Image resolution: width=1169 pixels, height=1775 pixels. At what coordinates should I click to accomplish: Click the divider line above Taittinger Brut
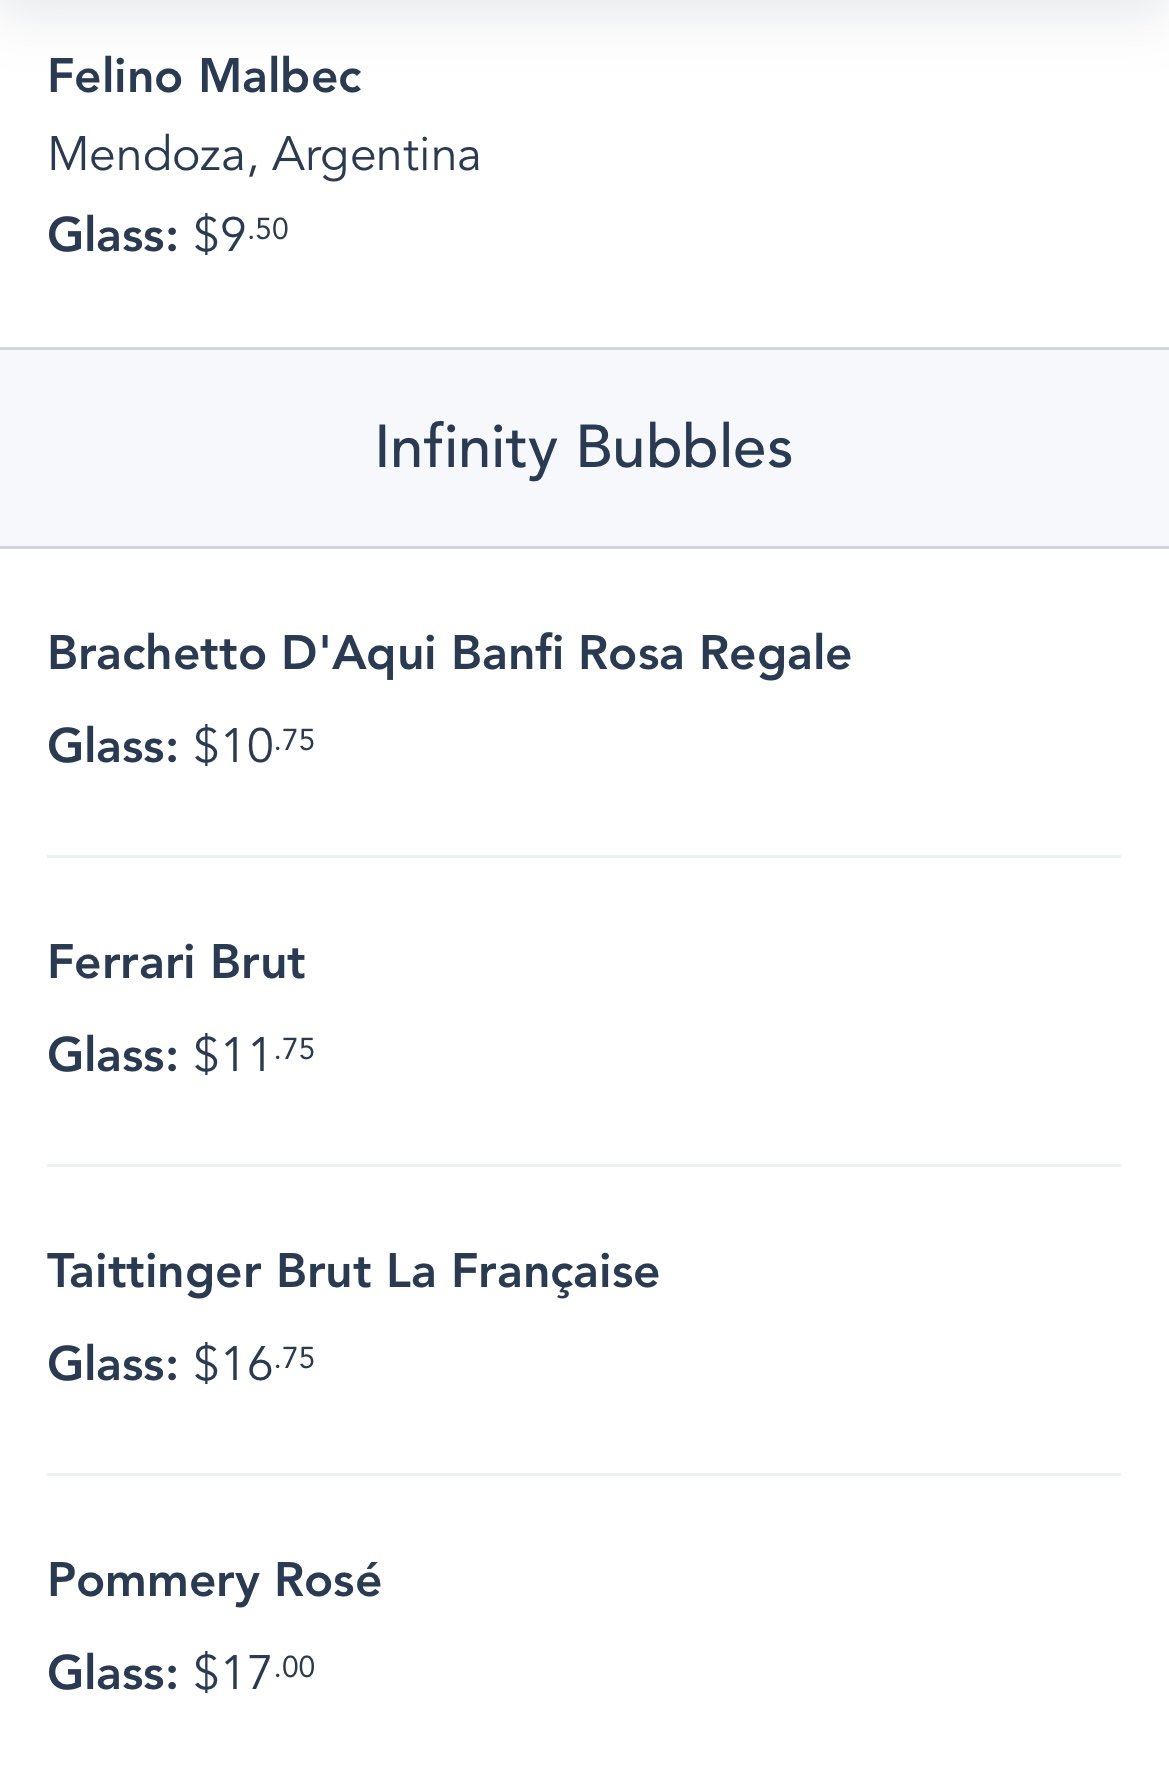584,1166
